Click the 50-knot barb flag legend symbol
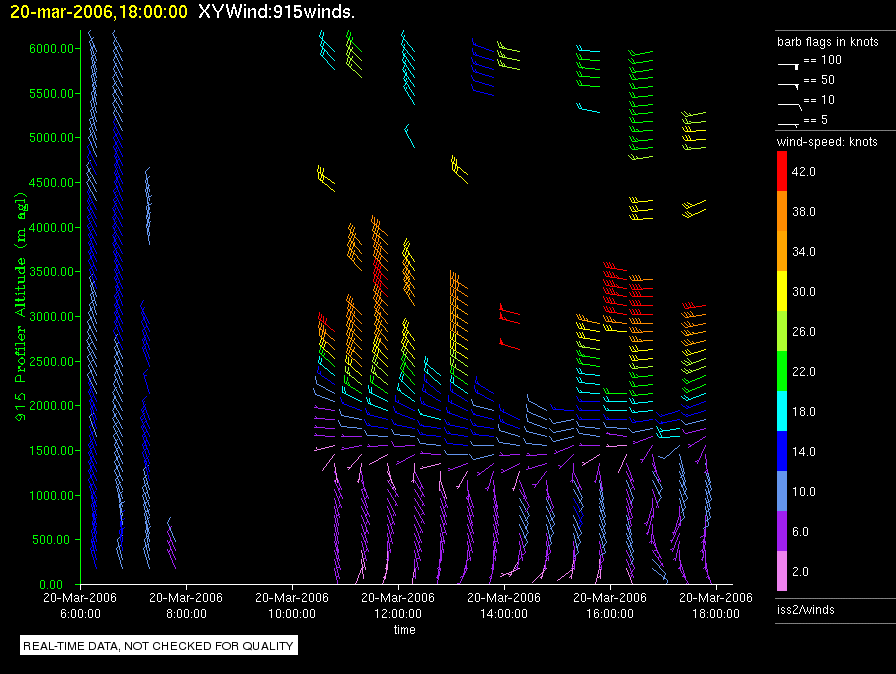Screen dimensions: 896x674 click(x=789, y=83)
